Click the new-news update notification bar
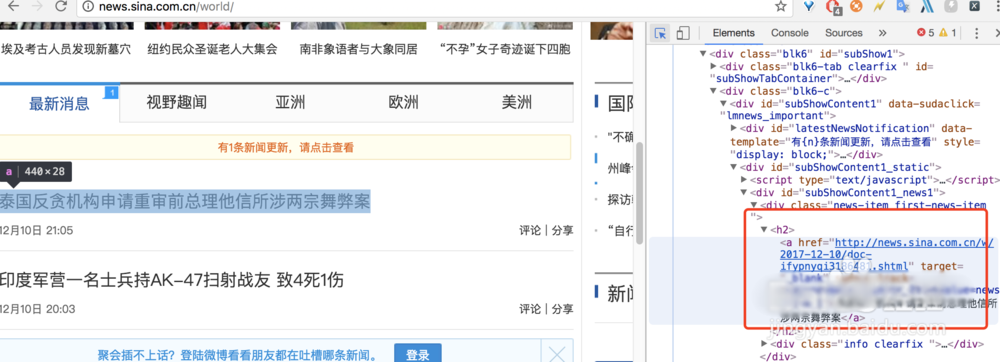This screenshot has width=1000, height=362. tap(285, 148)
